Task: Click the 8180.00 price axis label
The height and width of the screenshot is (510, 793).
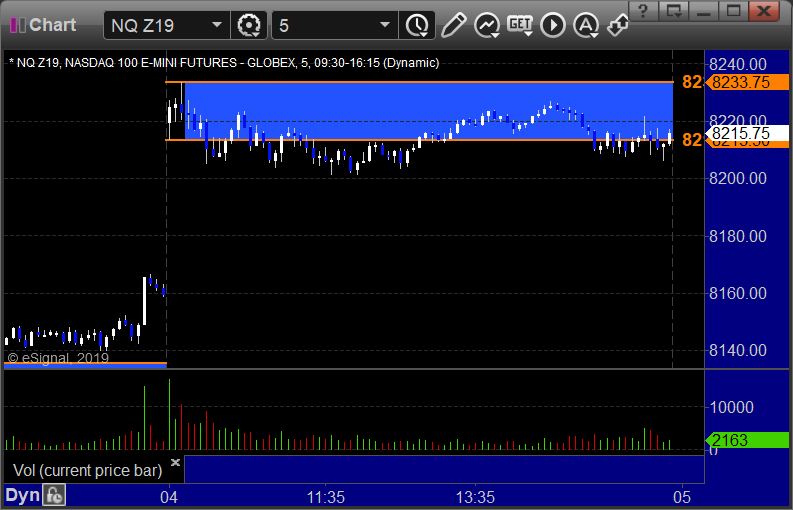Action: [738, 236]
